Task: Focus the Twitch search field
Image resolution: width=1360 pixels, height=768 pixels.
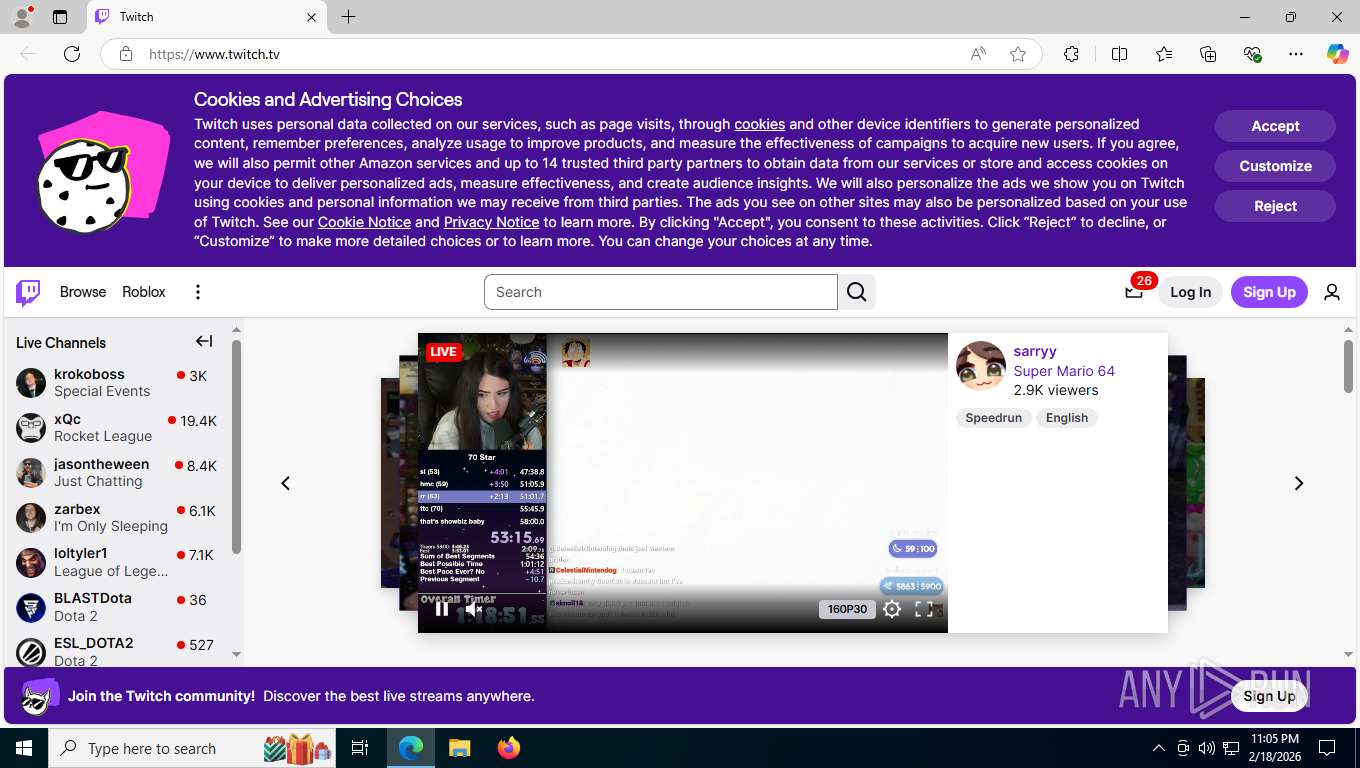Action: [660, 292]
